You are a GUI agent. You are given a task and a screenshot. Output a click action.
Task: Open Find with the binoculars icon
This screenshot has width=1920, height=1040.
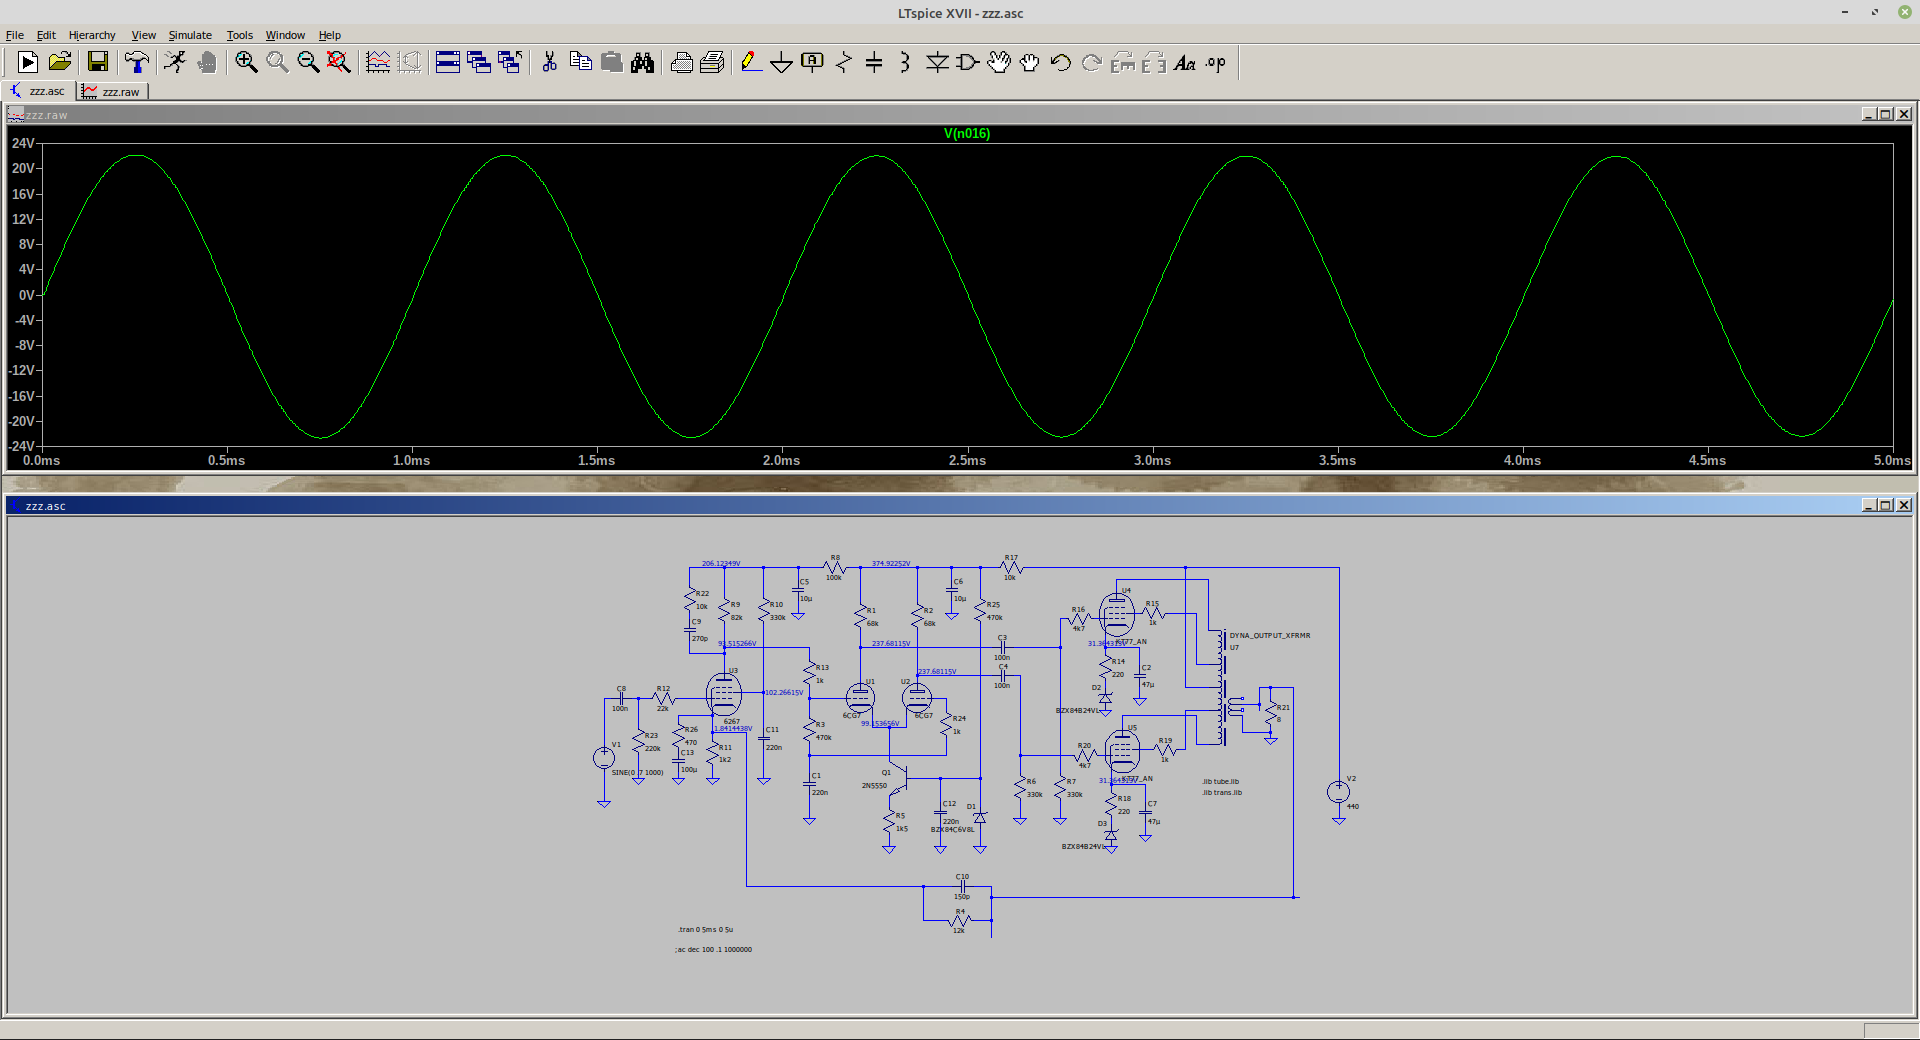[642, 63]
